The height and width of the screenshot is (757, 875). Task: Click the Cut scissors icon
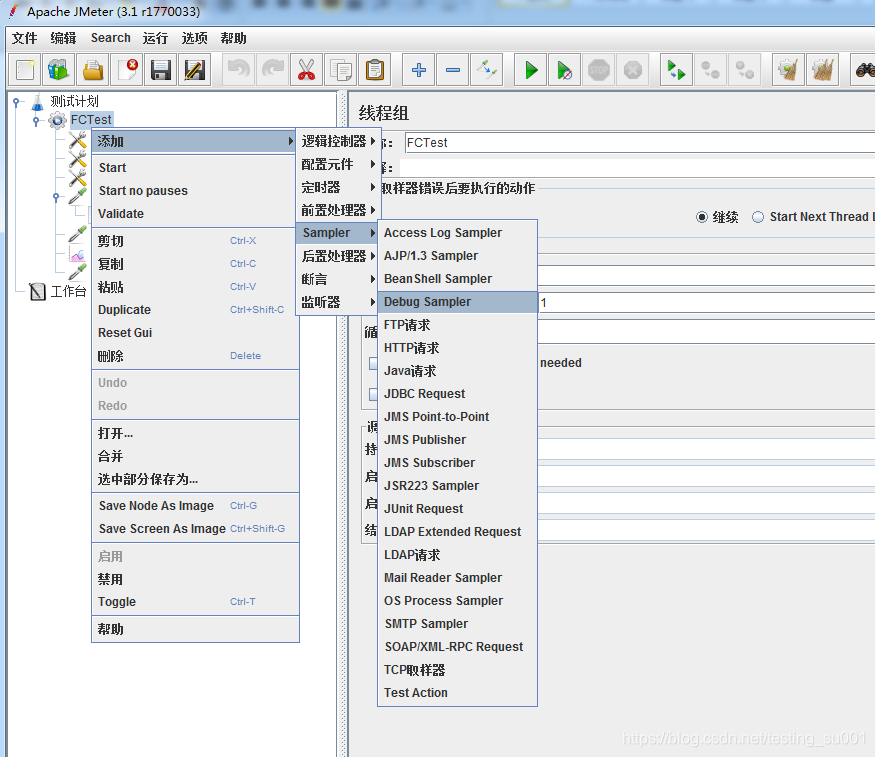tap(306, 70)
